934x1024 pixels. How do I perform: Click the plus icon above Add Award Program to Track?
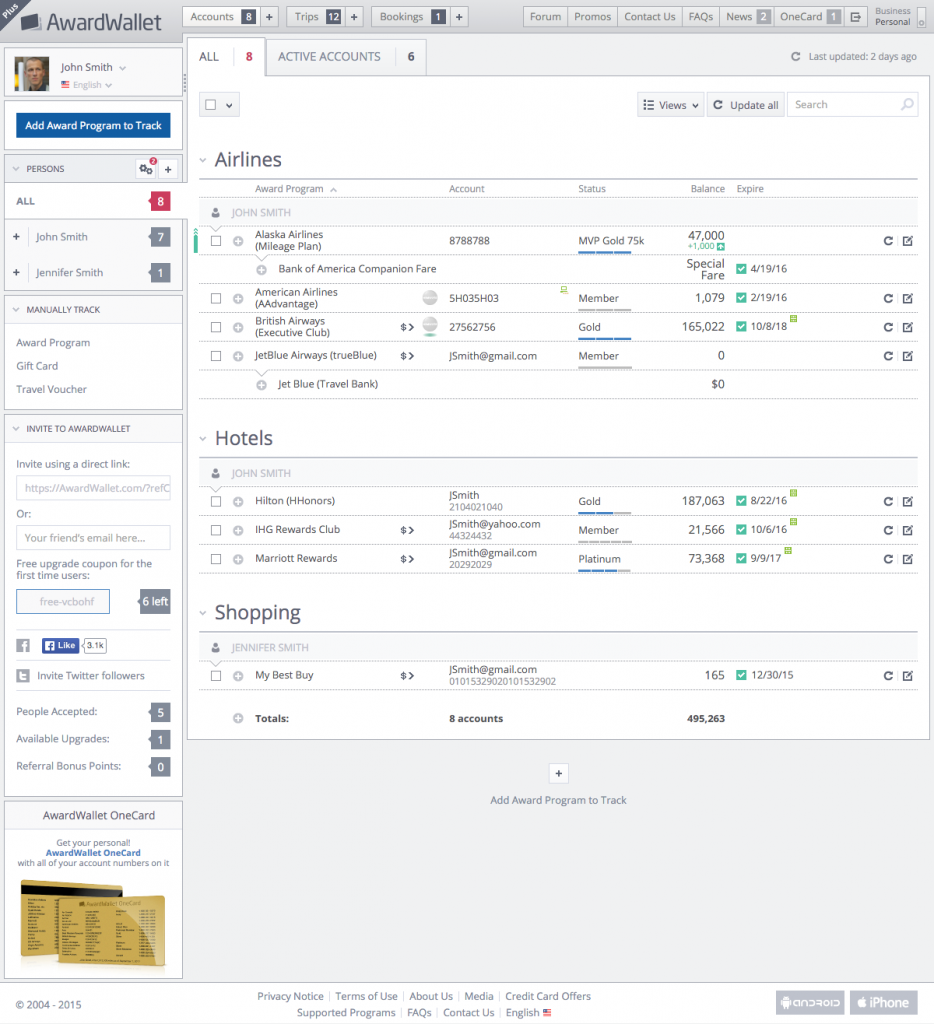click(x=558, y=774)
